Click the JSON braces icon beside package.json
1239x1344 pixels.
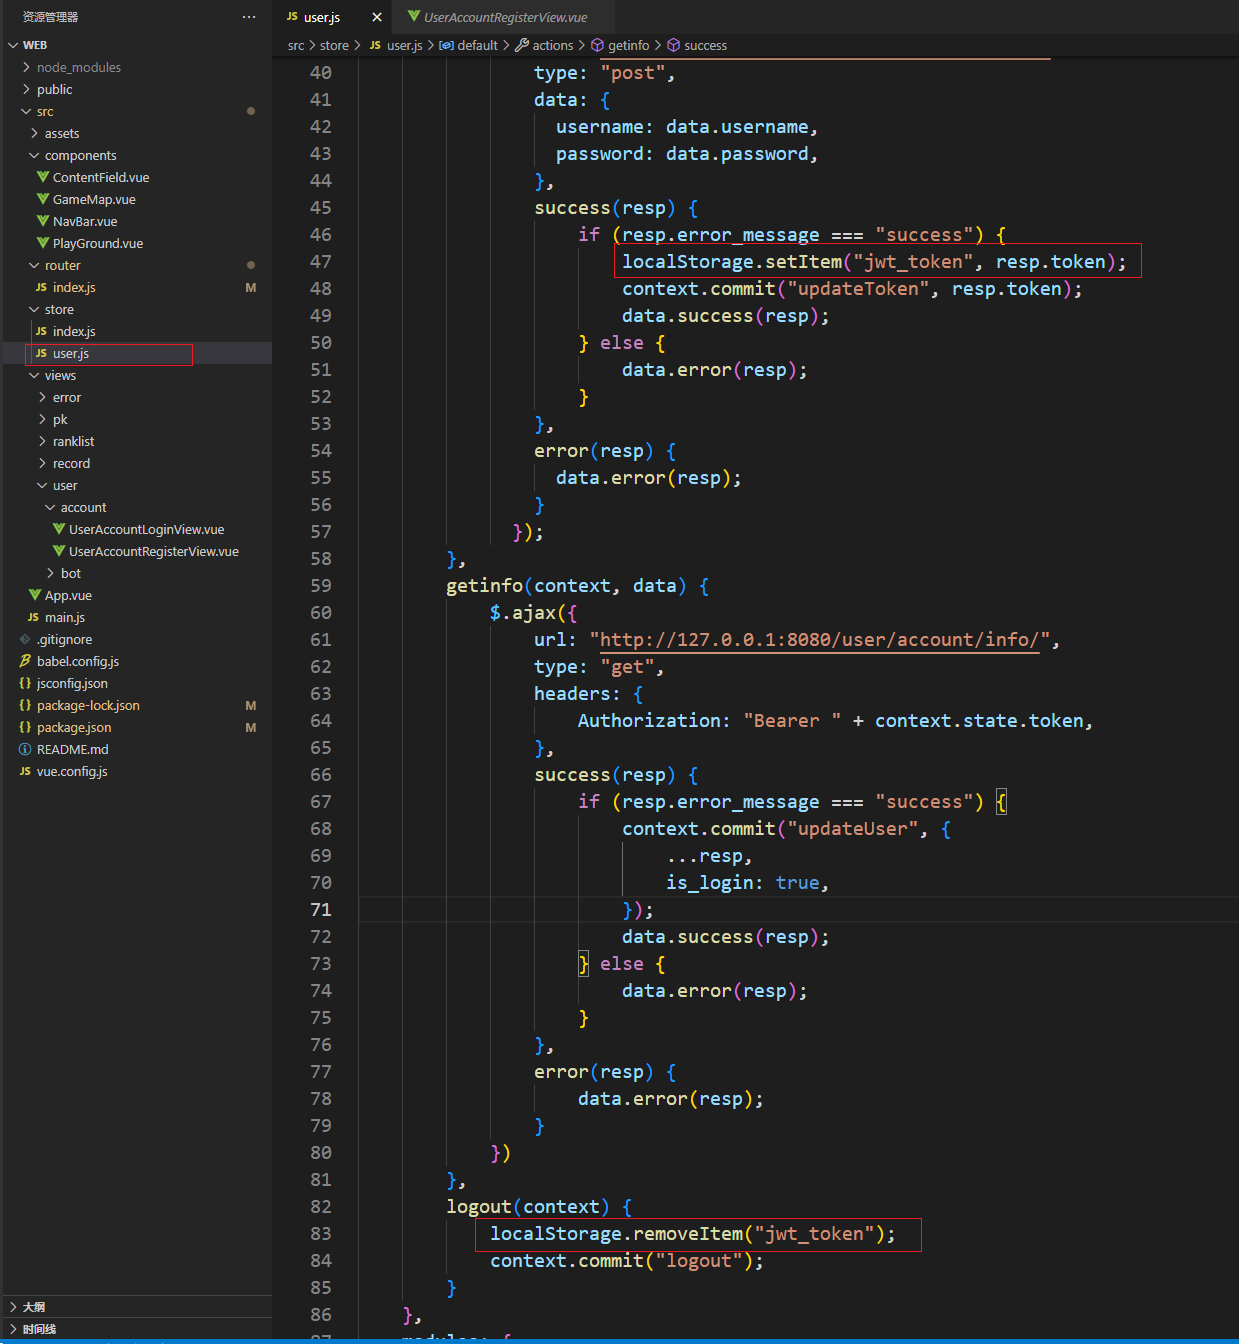tap(25, 727)
